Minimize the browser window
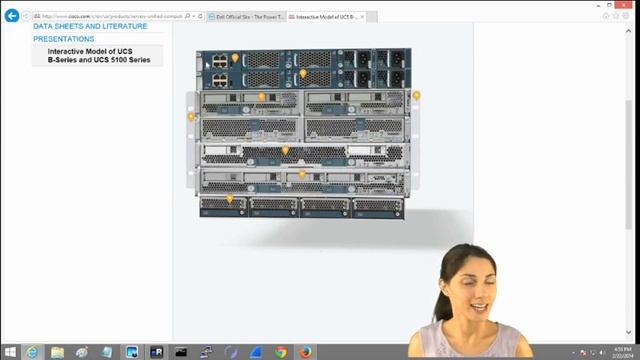The height and width of the screenshot is (360, 640). tap(598, 5)
